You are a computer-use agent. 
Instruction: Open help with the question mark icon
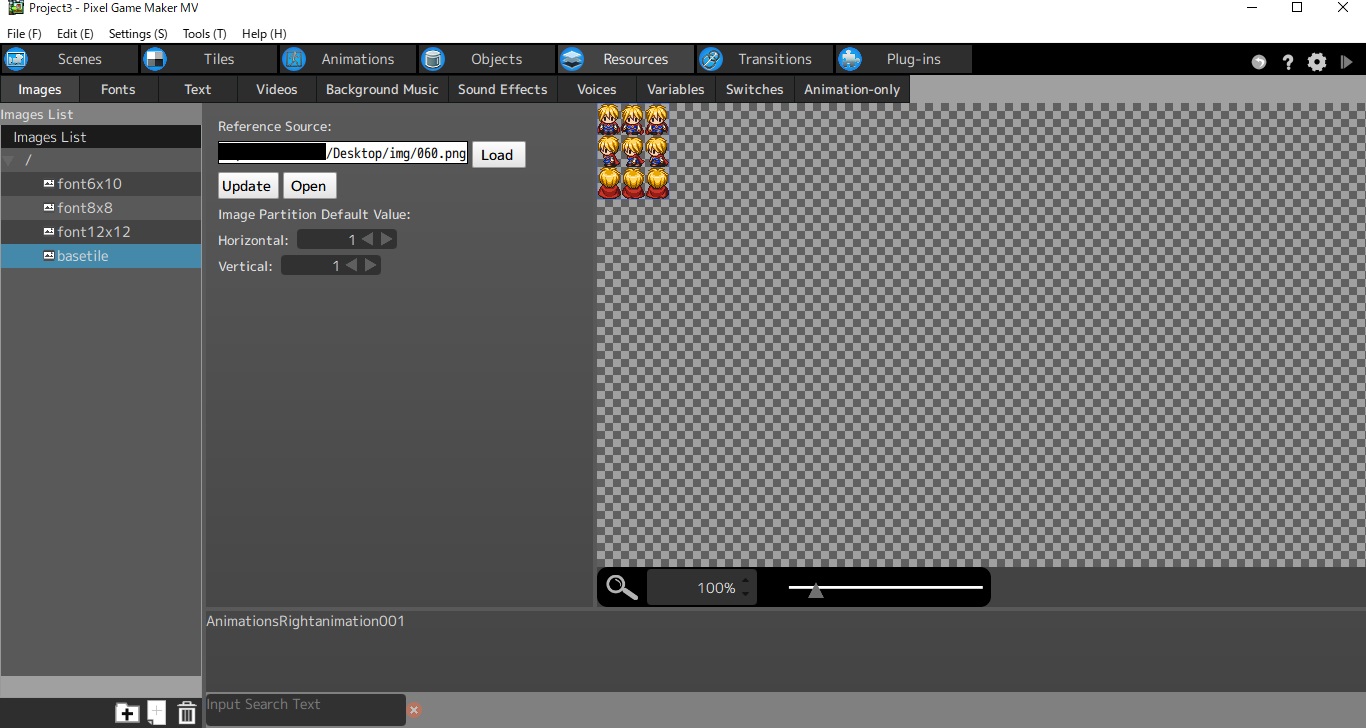click(1288, 62)
